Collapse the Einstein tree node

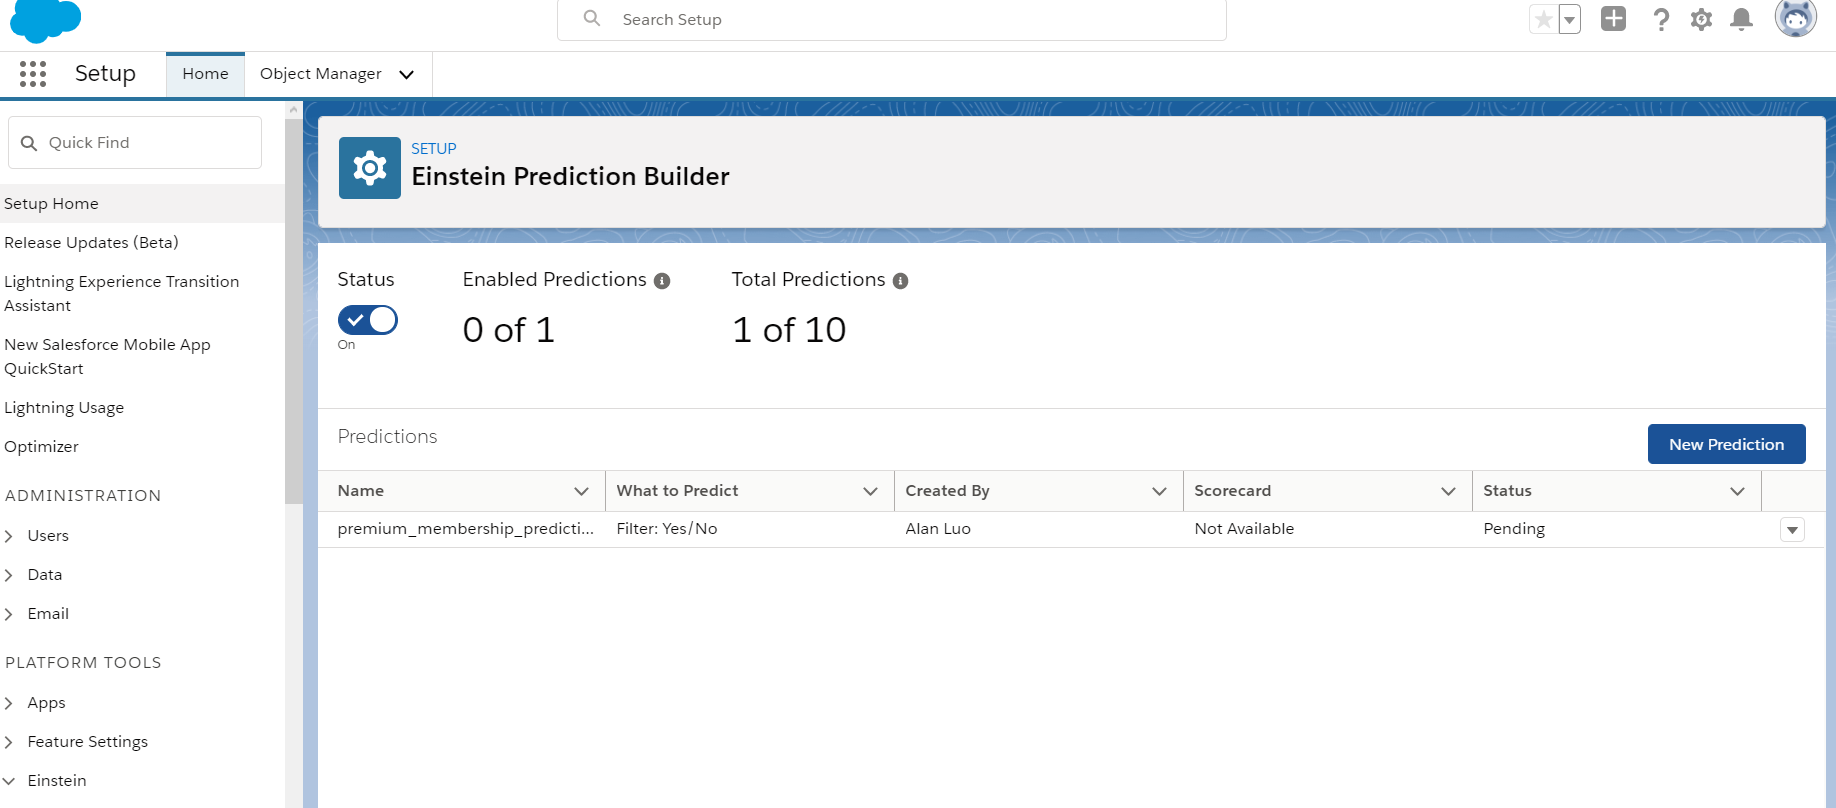coord(9,781)
